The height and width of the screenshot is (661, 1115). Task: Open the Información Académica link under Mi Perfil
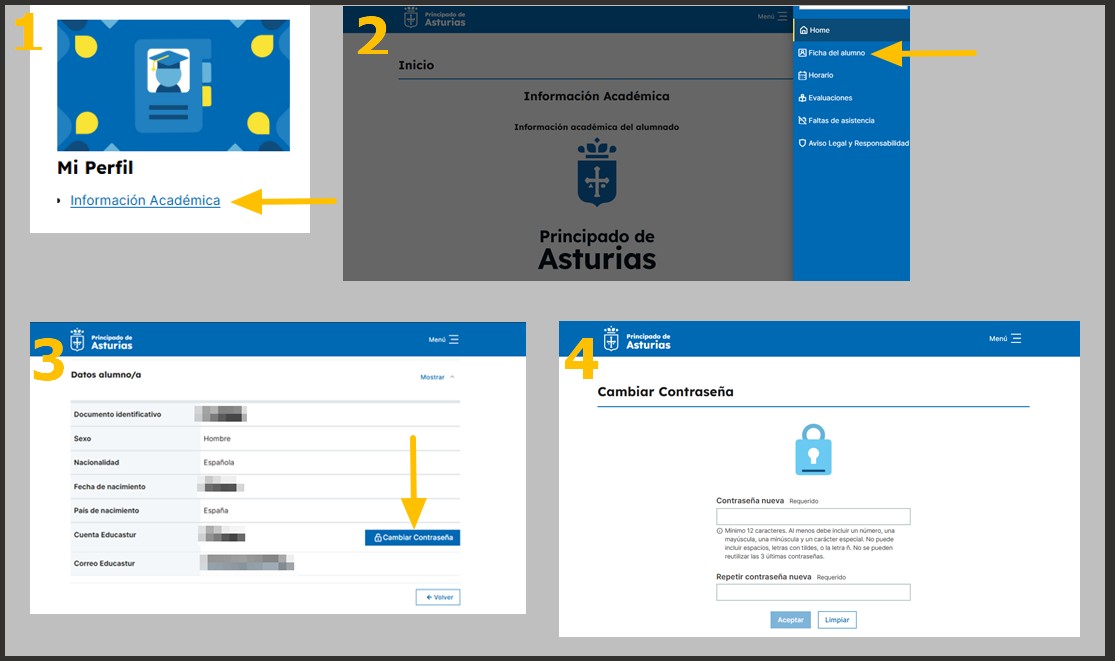145,201
